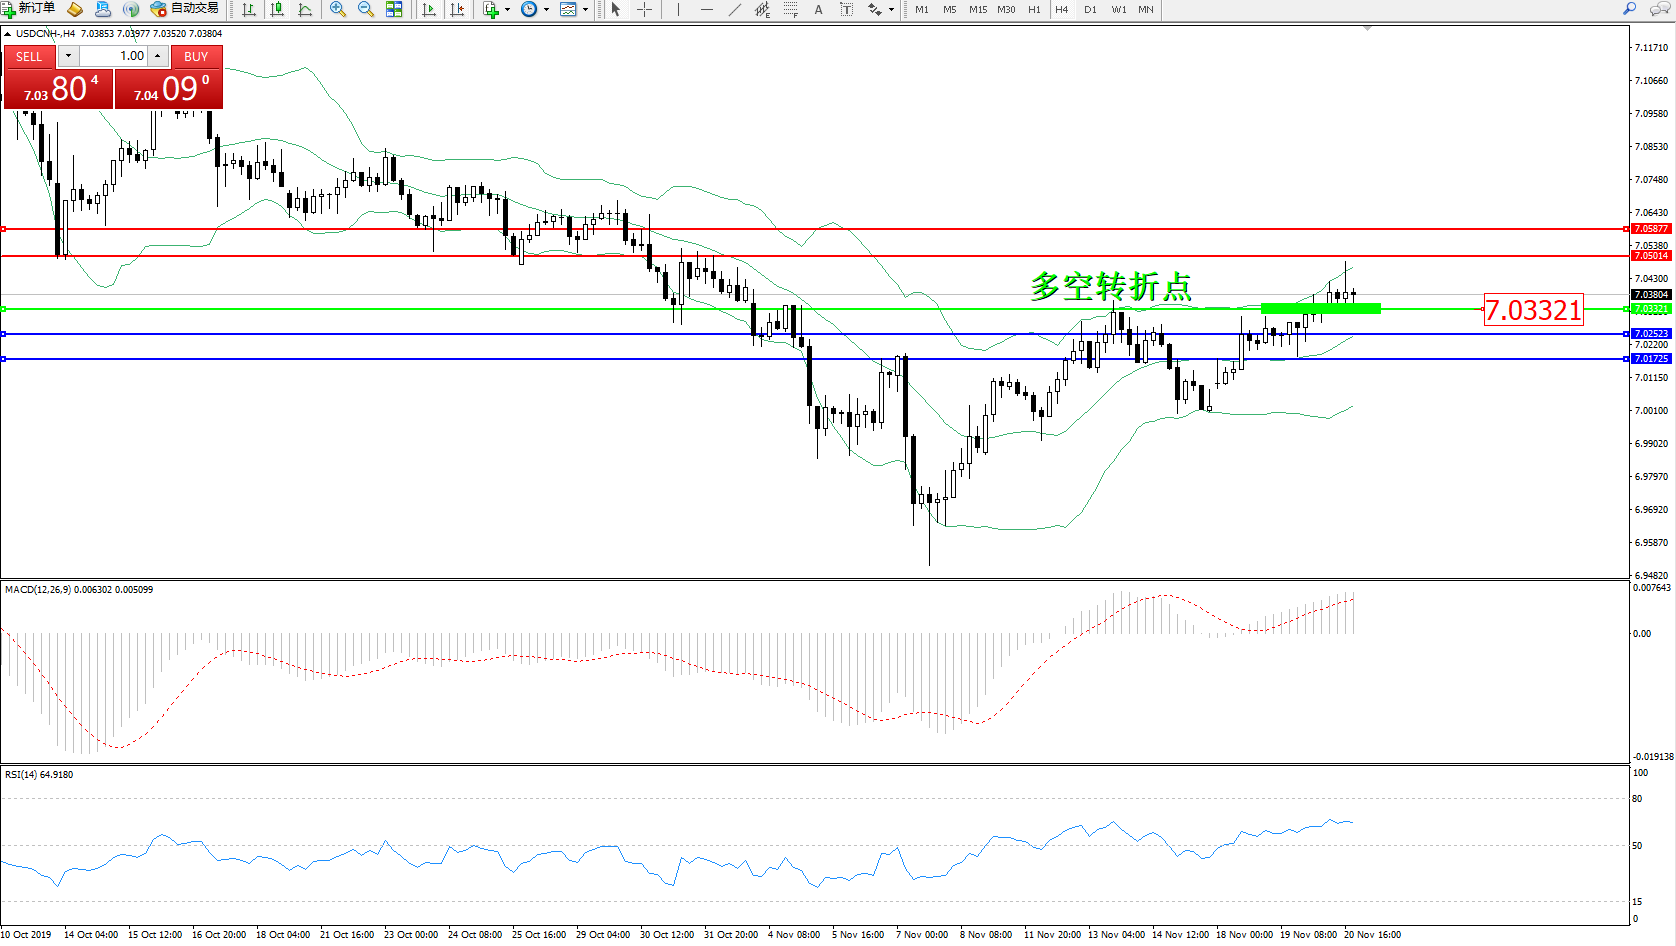This screenshot has width=1676, height=946.
Task: Switch chart to candlestick display
Action: pyautogui.click(x=277, y=9)
